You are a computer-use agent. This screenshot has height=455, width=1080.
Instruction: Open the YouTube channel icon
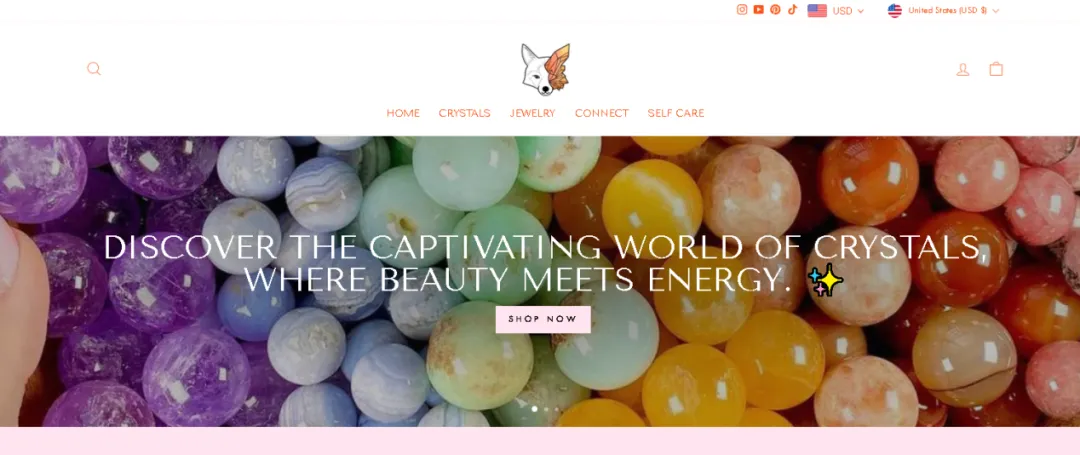click(758, 10)
